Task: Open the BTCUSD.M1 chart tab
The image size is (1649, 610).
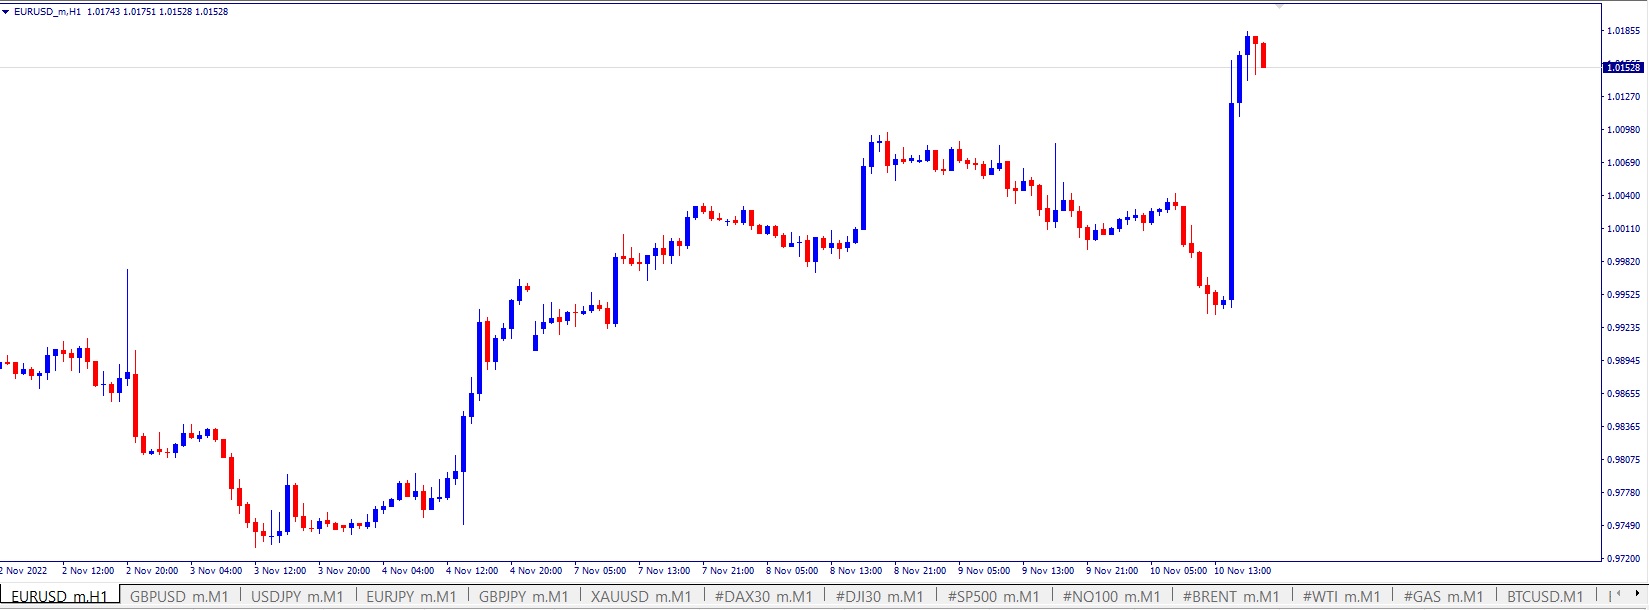Action: [x=1545, y=597]
